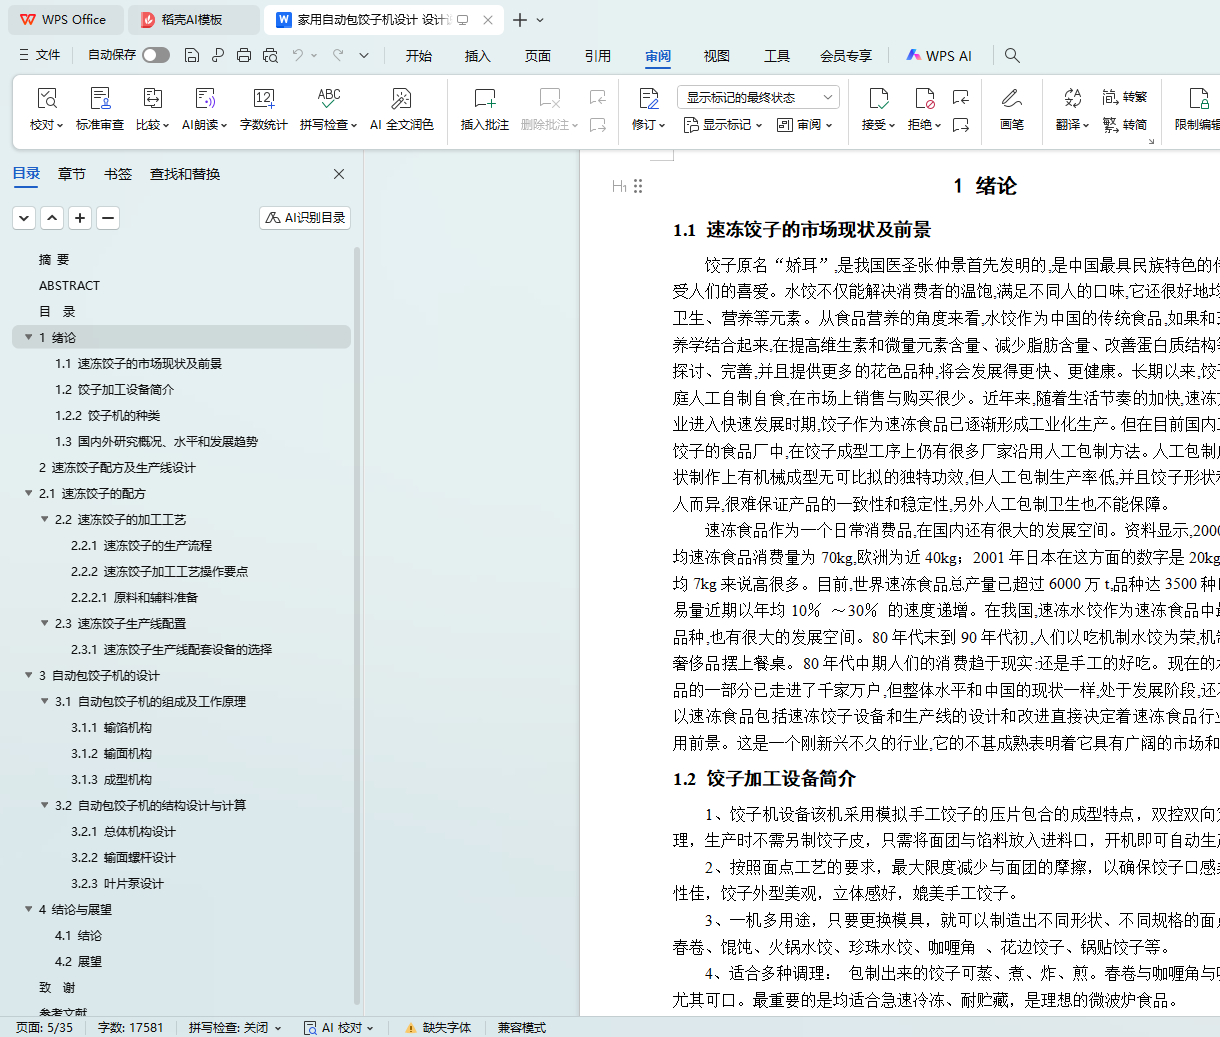This screenshot has height=1037, width=1220.
Task: Go to 2.2.1 速冻饺子的生产流程 heading
Action: pyautogui.click(x=157, y=546)
